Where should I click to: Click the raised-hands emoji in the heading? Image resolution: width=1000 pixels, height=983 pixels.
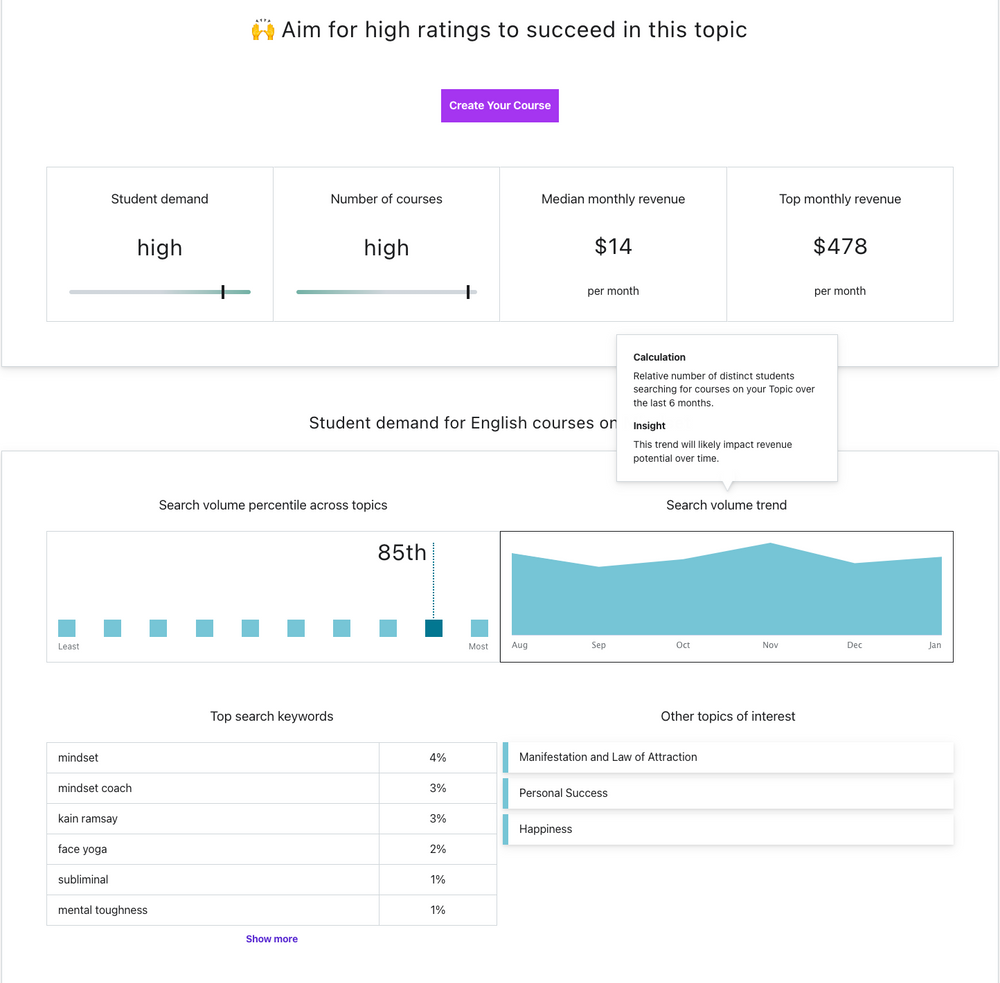point(262,29)
